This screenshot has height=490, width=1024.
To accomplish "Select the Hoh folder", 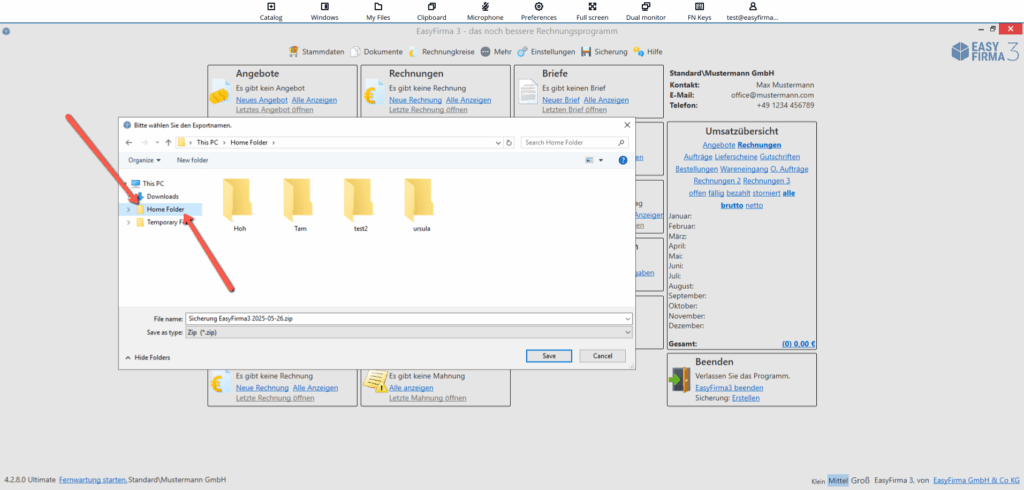I will [x=239, y=204].
